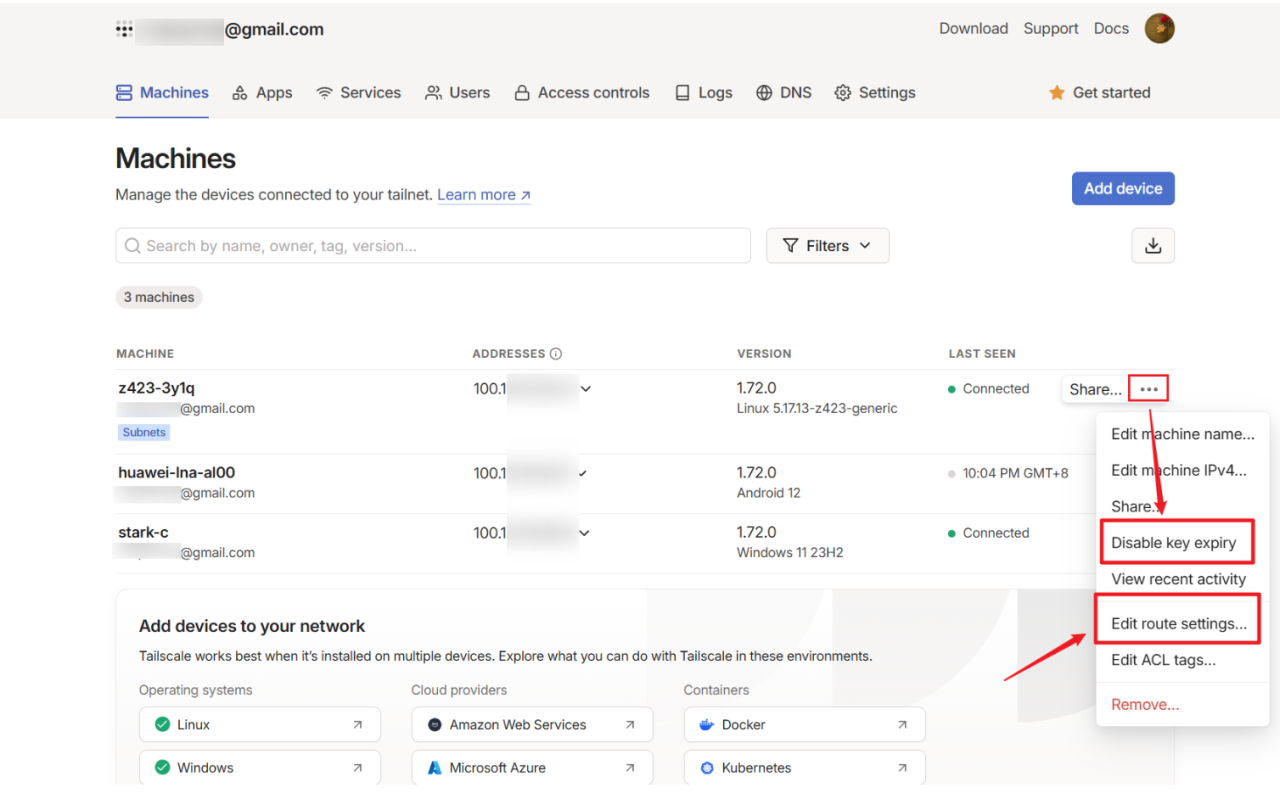Open Settings gear tab

point(875,93)
